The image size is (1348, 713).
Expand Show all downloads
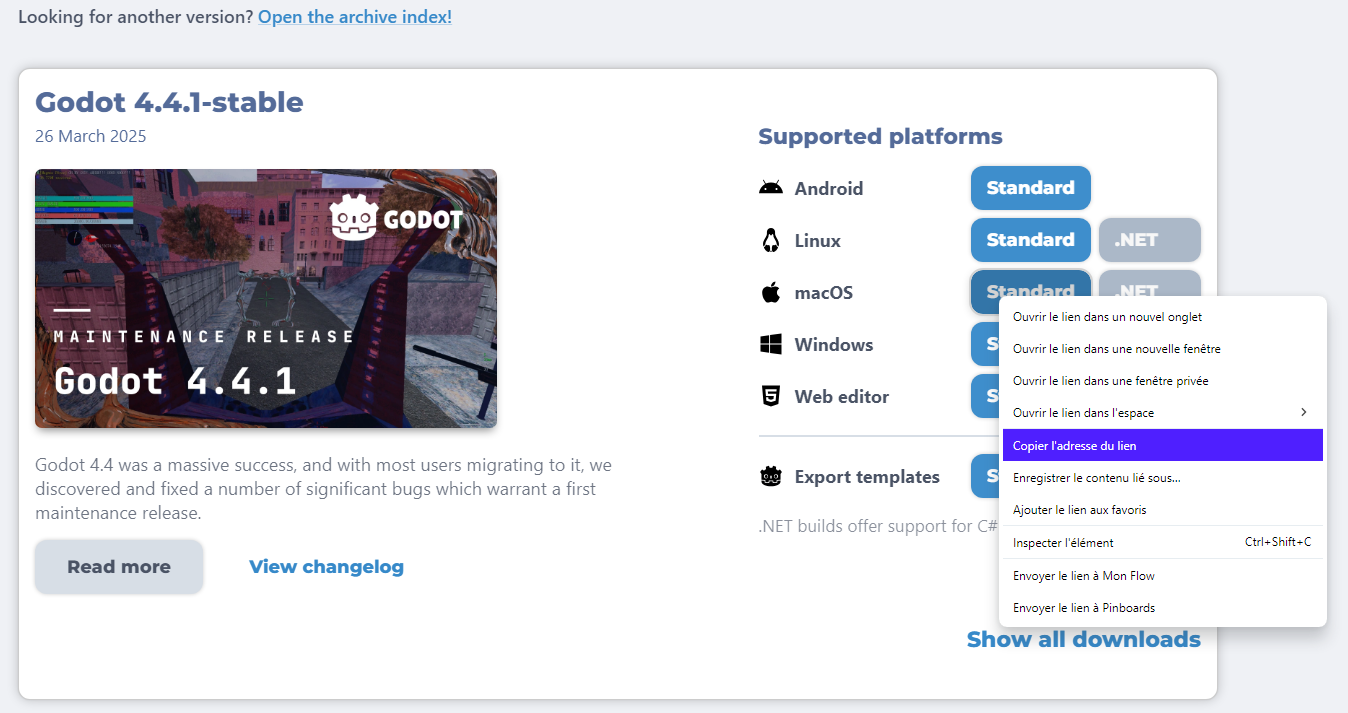1084,639
